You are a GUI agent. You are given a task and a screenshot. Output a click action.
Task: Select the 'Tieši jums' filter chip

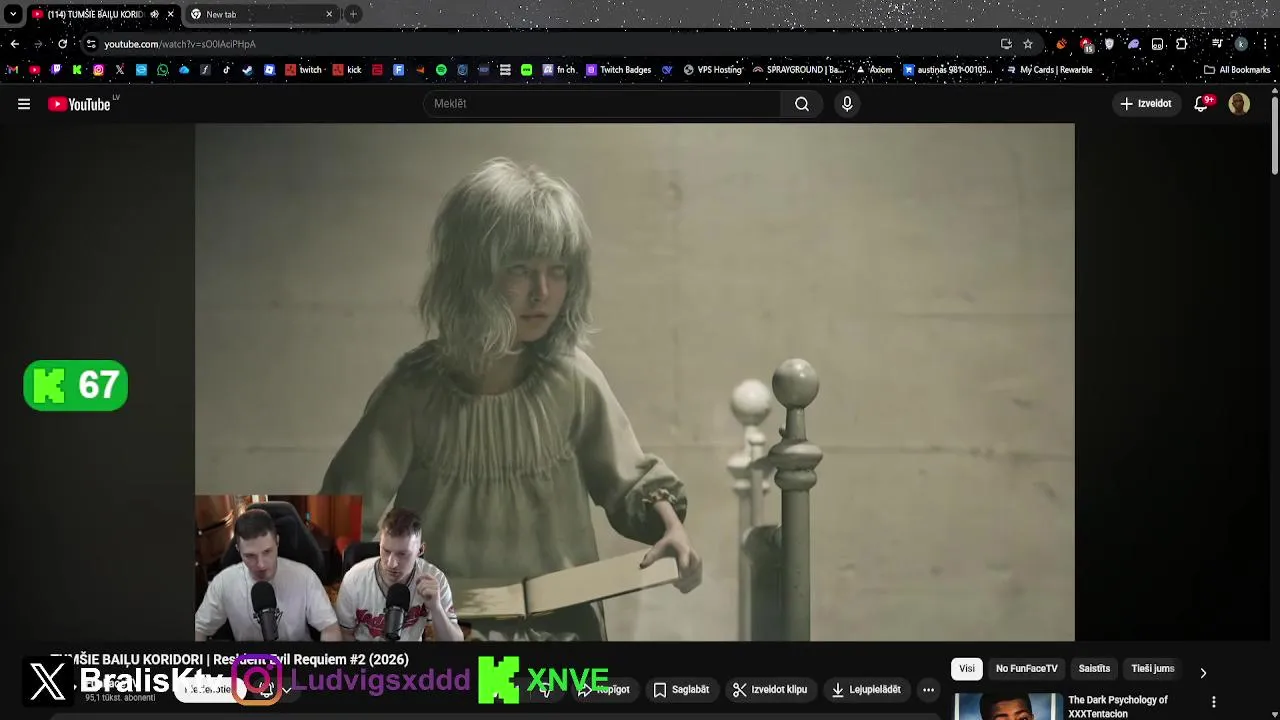tap(1152, 669)
